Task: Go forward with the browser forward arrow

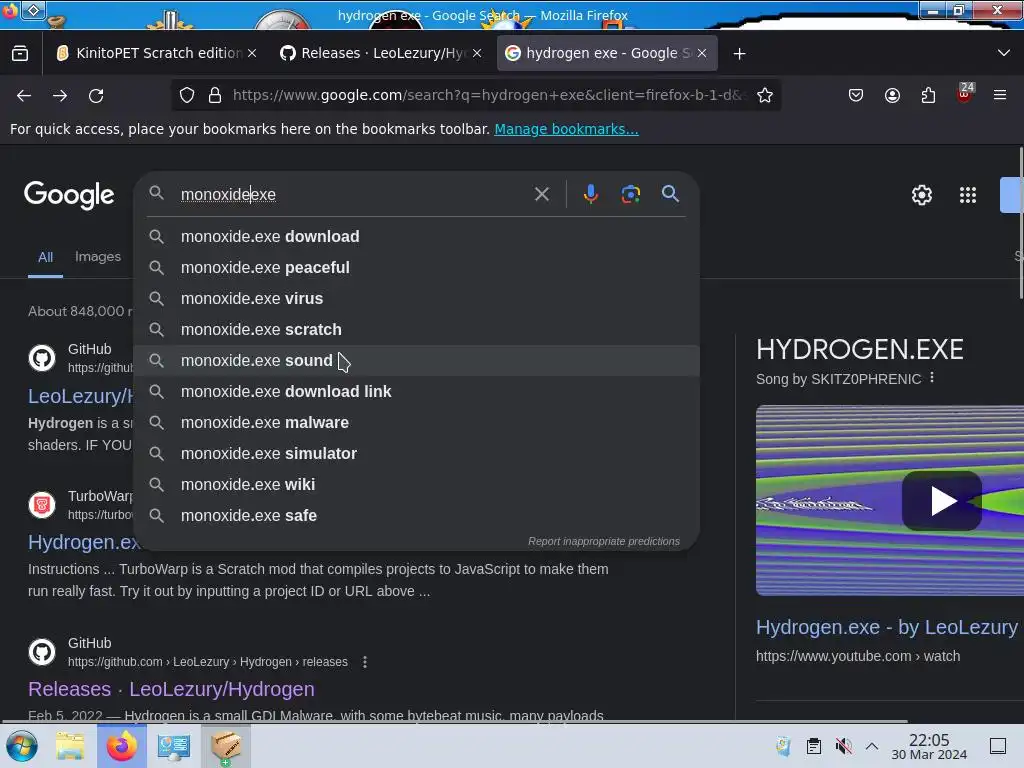Action: [x=60, y=96]
